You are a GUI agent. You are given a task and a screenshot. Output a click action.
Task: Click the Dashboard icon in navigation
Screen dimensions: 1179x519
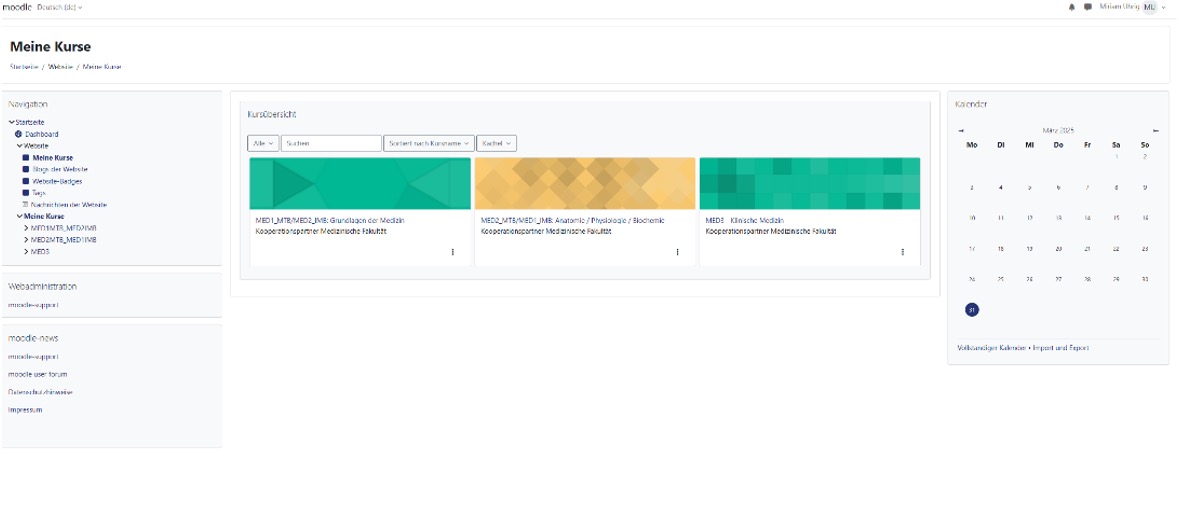(18, 134)
